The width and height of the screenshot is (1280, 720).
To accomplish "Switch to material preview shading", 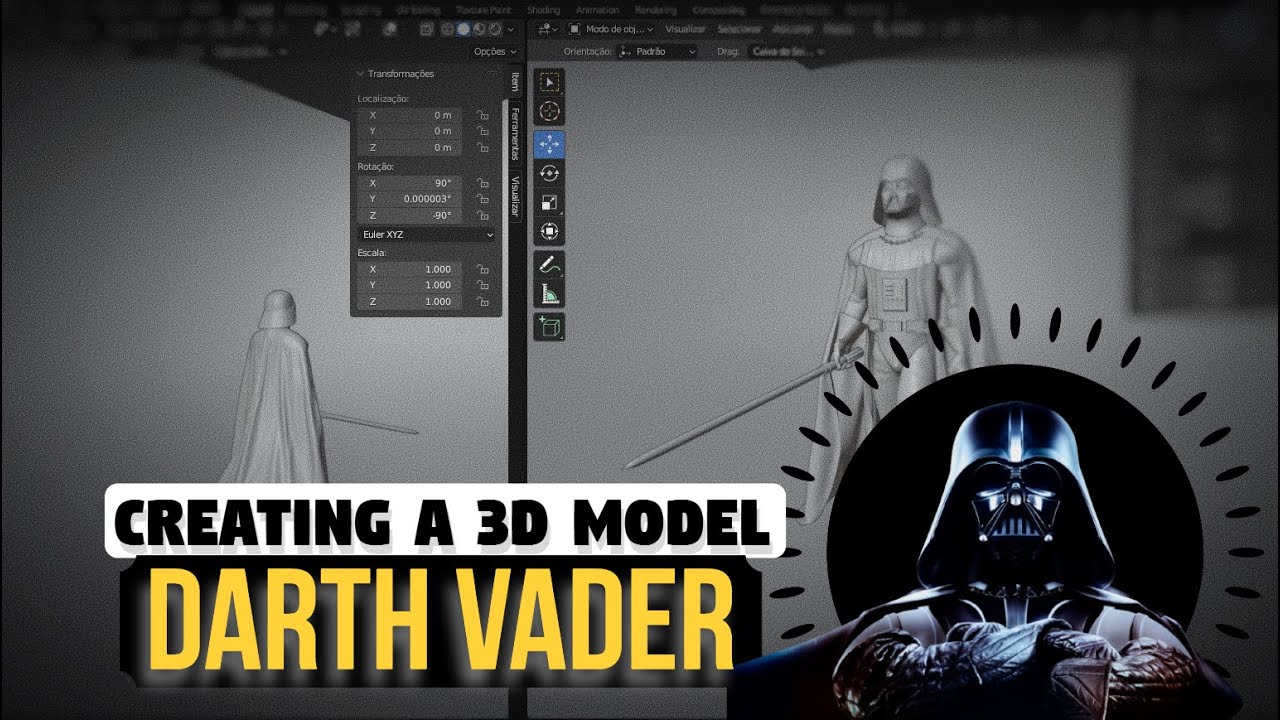I will pyautogui.click(x=479, y=29).
